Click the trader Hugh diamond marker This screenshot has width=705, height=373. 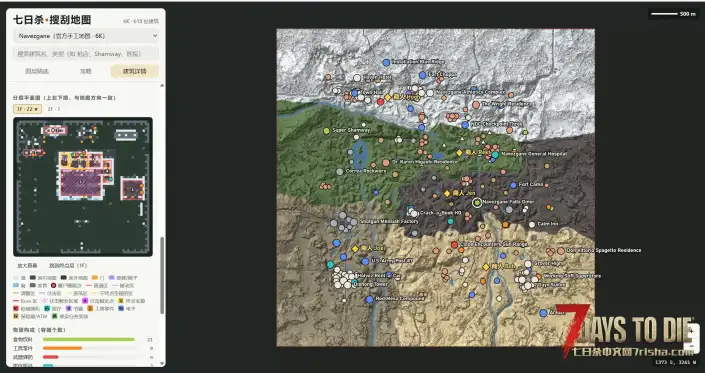388,97
